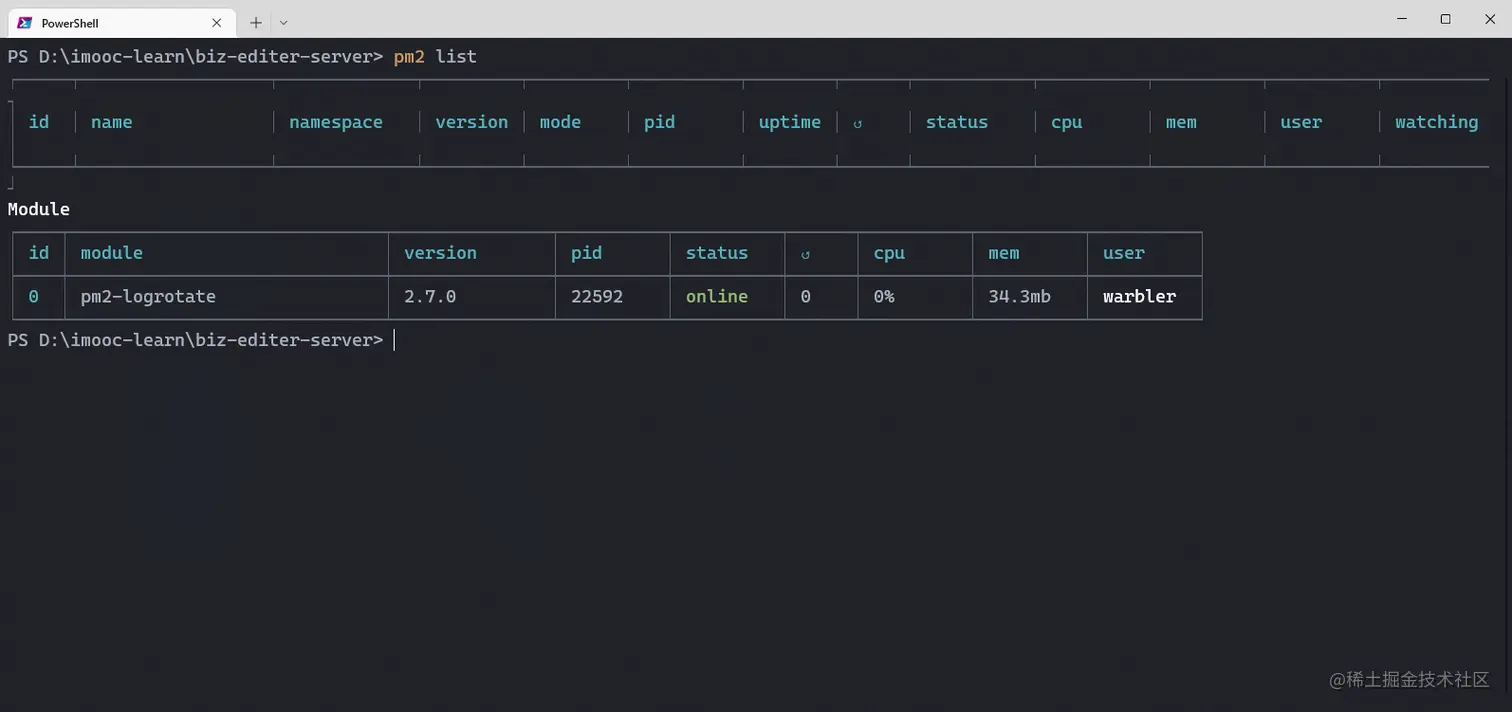
Task: Click the watching column header
Action: pos(1436,122)
